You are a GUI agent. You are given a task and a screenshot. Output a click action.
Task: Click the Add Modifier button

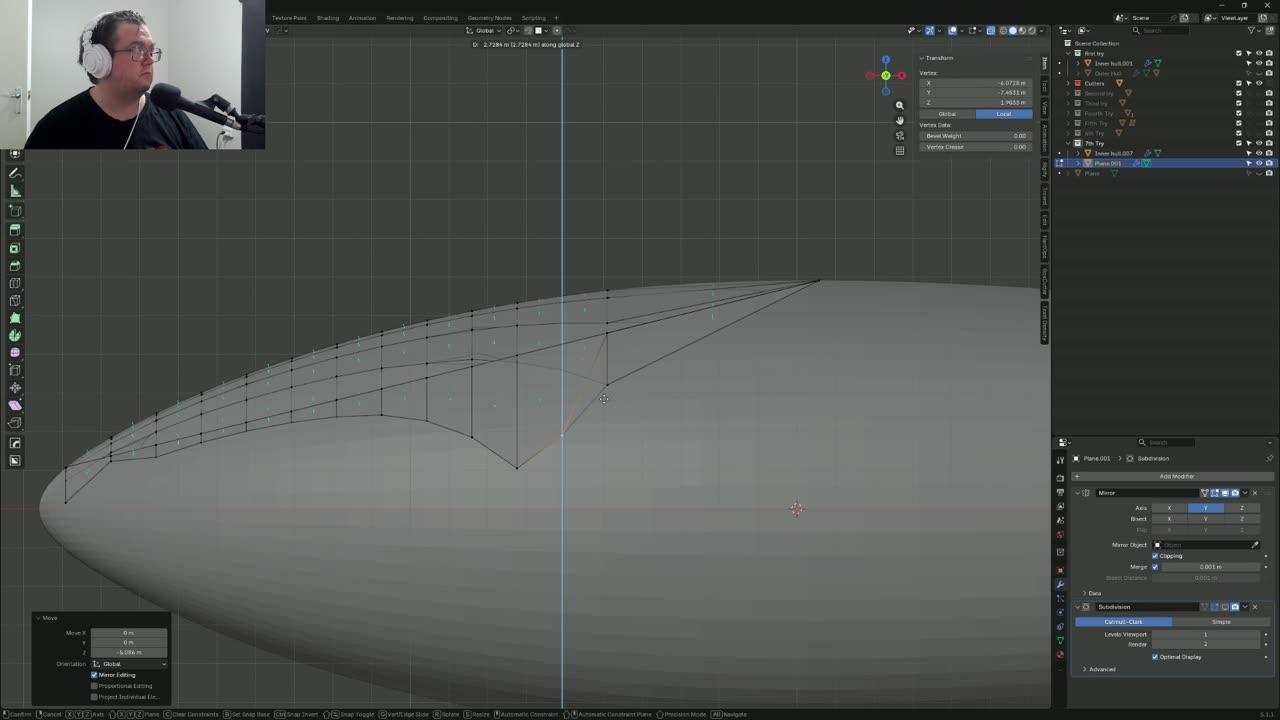click(x=1176, y=476)
